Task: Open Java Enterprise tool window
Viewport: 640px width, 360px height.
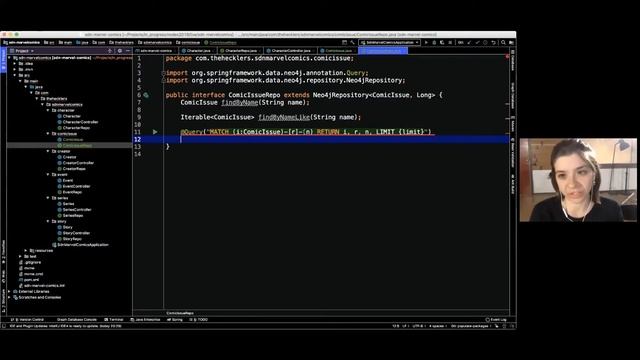Action: coord(145,320)
